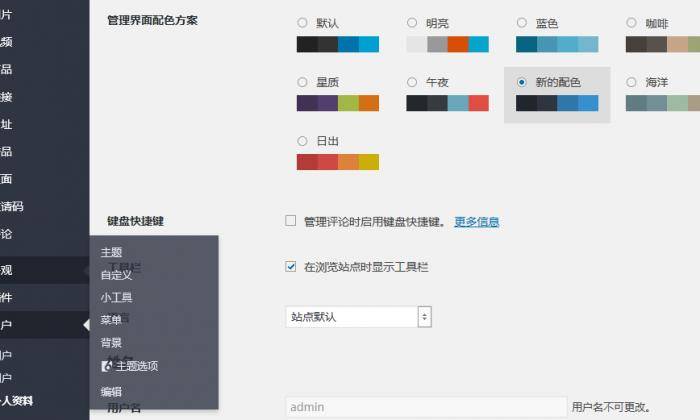Open the 更多信息 link
The width and height of the screenshot is (700, 420).
(x=476, y=222)
